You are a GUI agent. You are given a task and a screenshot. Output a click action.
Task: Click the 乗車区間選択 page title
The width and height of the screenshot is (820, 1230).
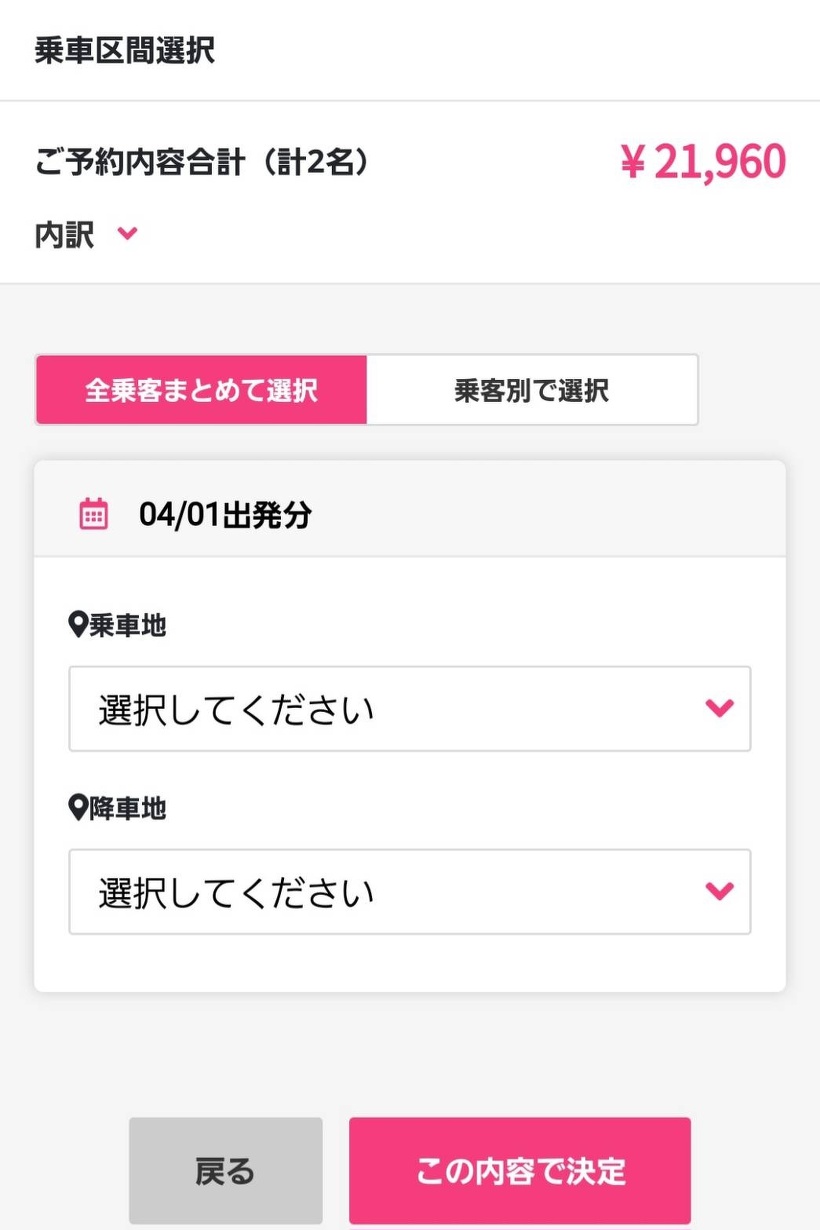(x=124, y=50)
